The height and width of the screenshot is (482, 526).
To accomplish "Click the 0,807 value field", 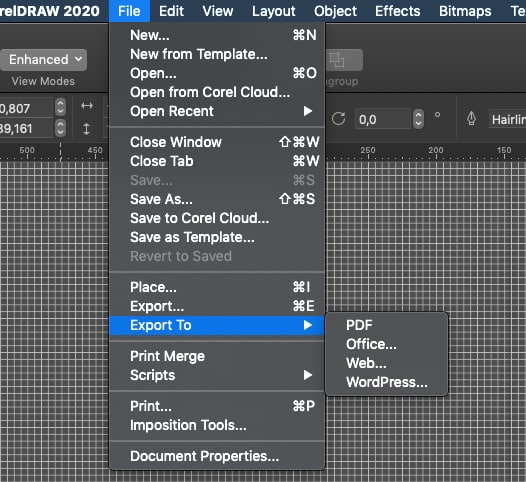I will 26,108.
